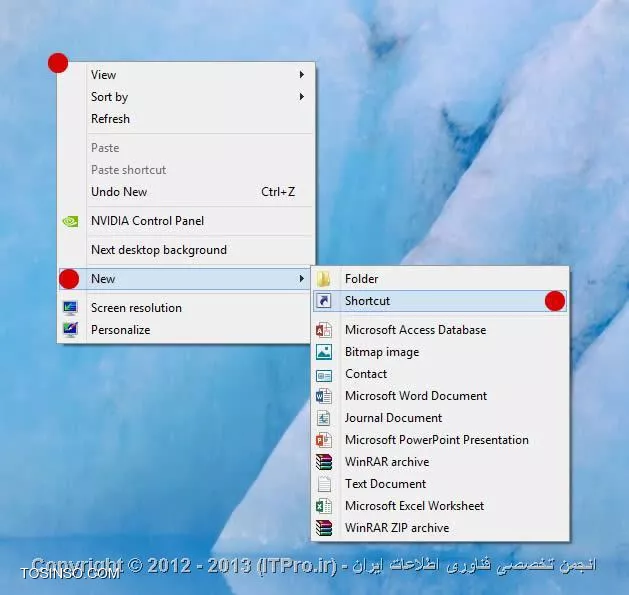Expand the View submenu arrow
Image resolution: width=629 pixels, height=595 pixels.
tap(302, 75)
